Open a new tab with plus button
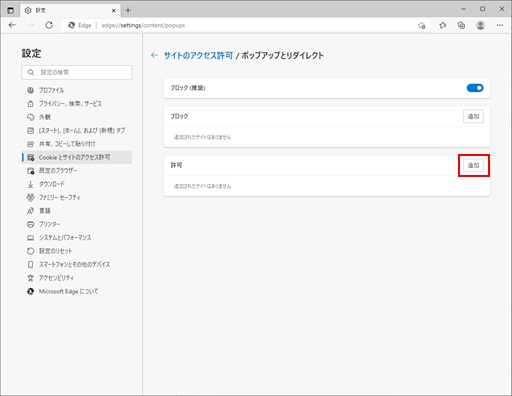Image resolution: width=512 pixels, height=396 pixels. point(128,10)
